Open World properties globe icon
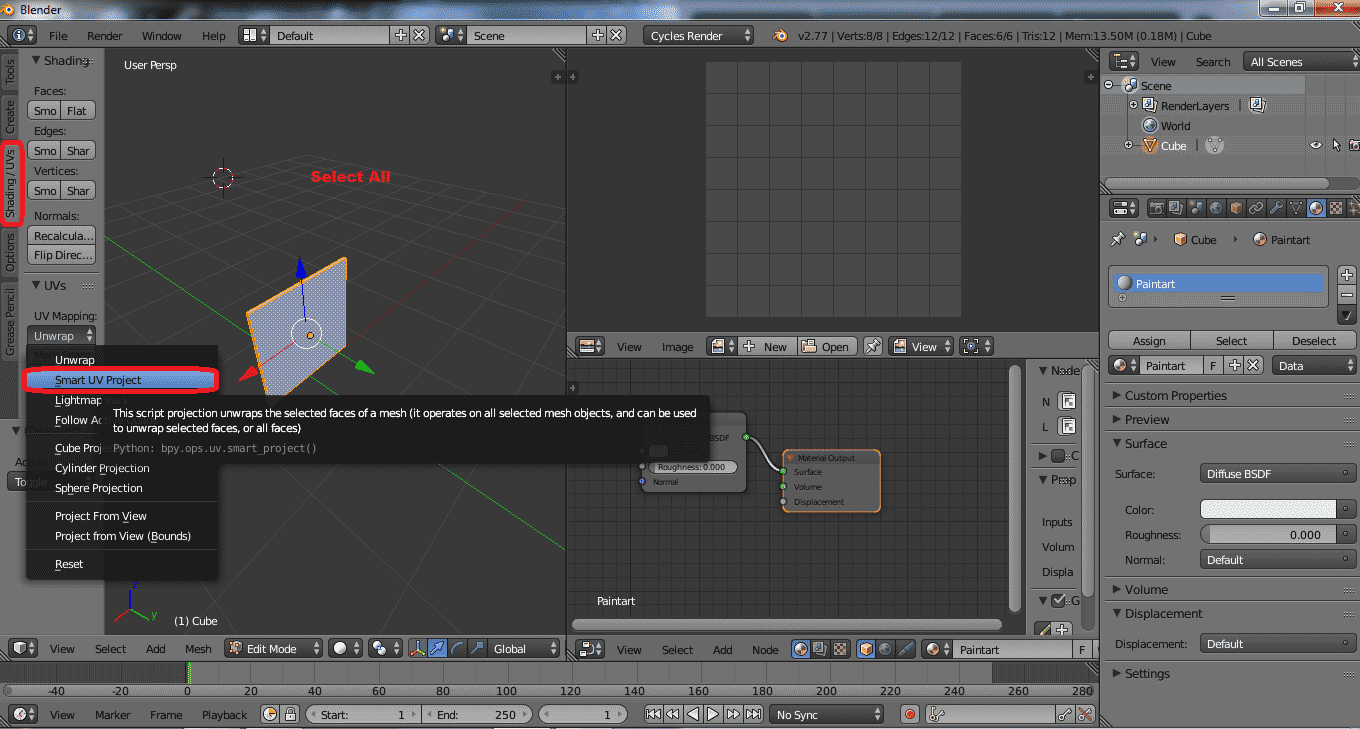1360x729 pixels. (1216, 208)
